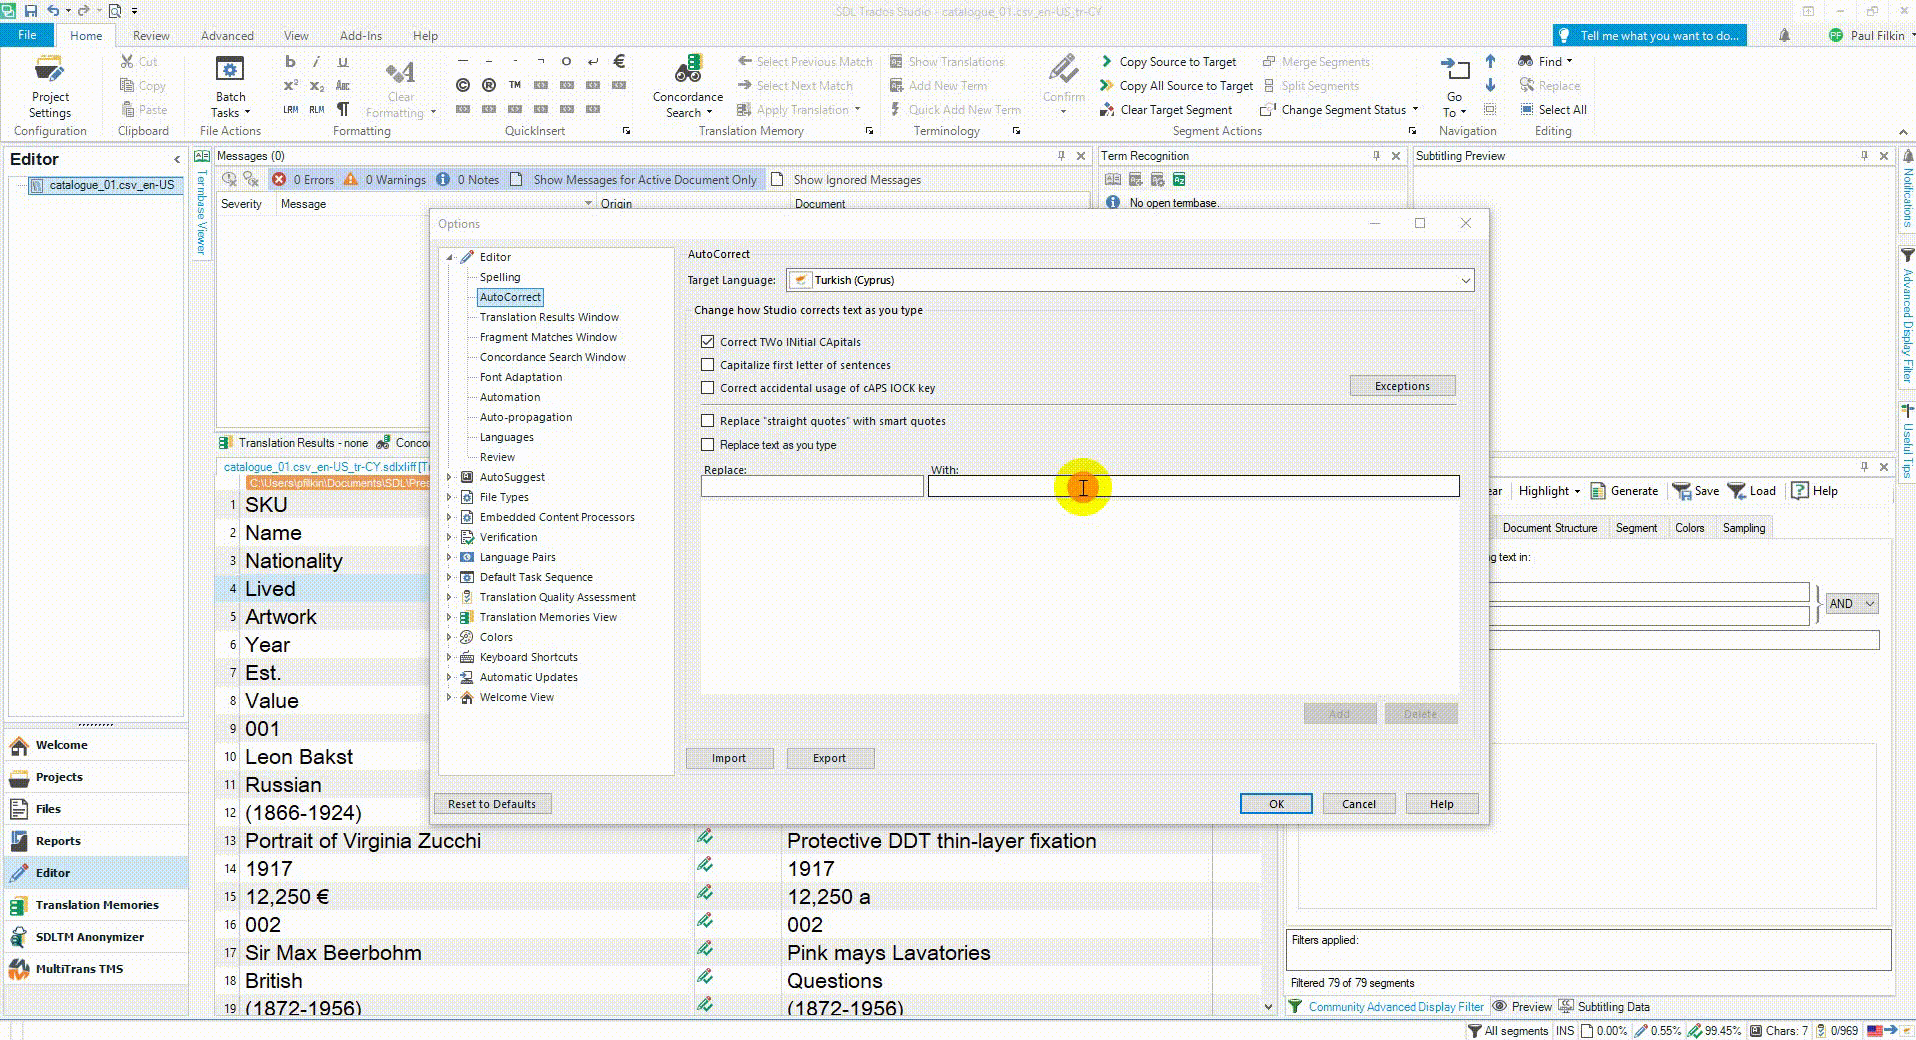This screenshot has height=1040, width=1916.
Task: Click the Clear Target Segment icon
Action: pyautogui.click(x=1106, y=109)
